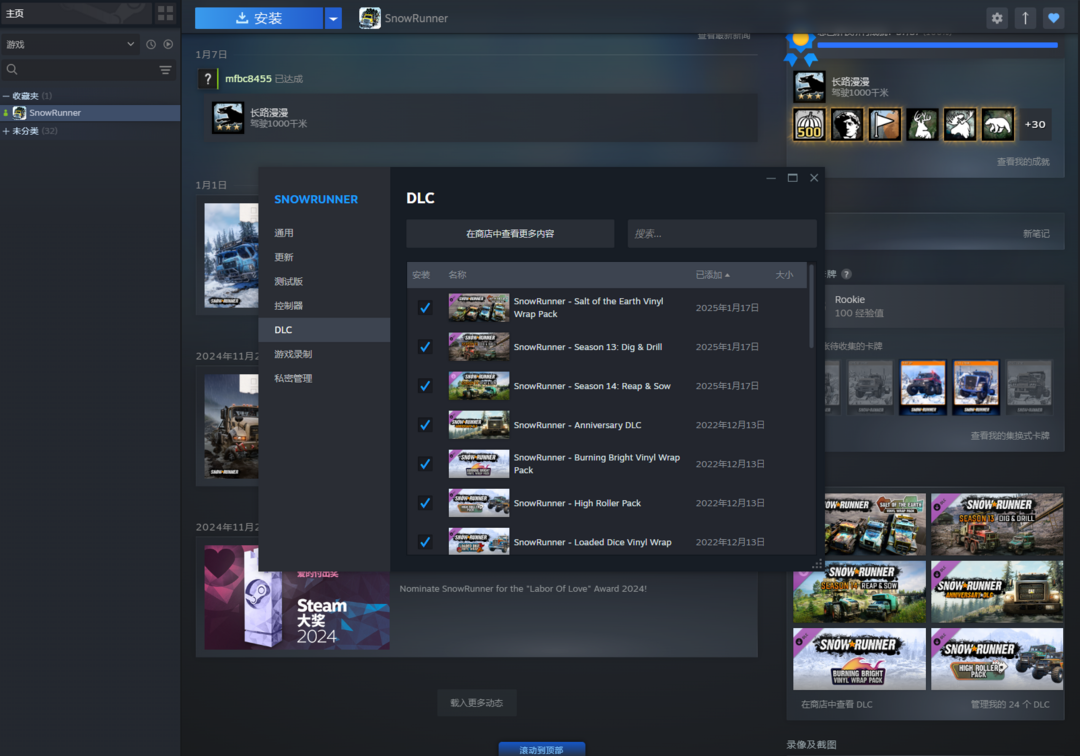Screen dimensions: 1080x756
Task: Click the upward arrow icon next to settings
Action: [x=1025, y=18]
